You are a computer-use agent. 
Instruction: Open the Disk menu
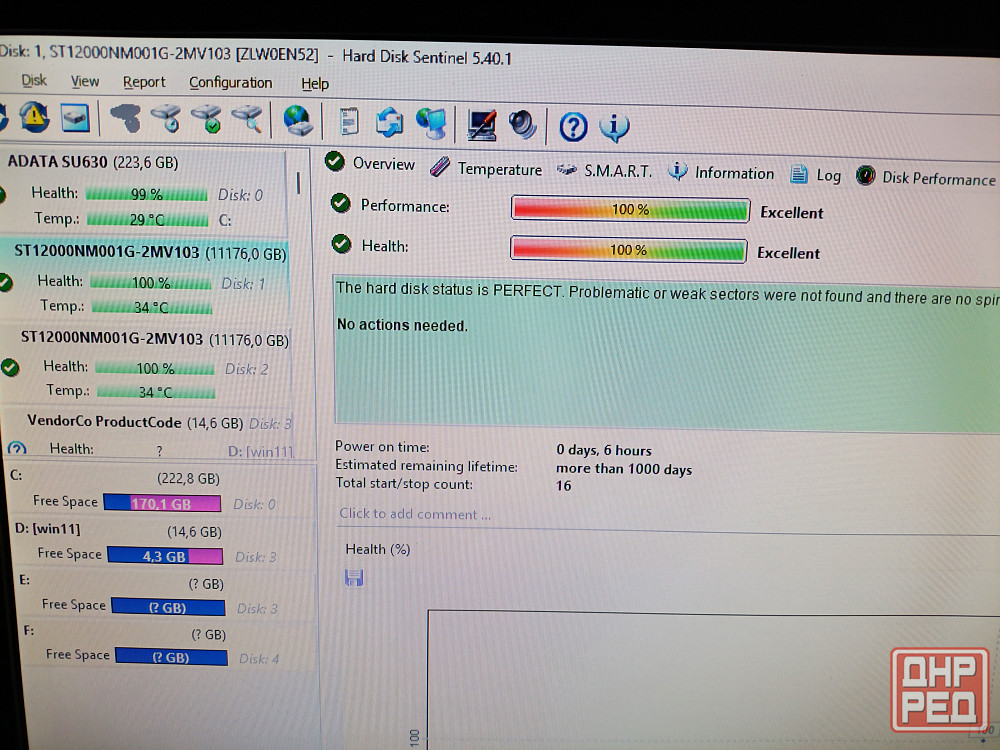(34, 81)
